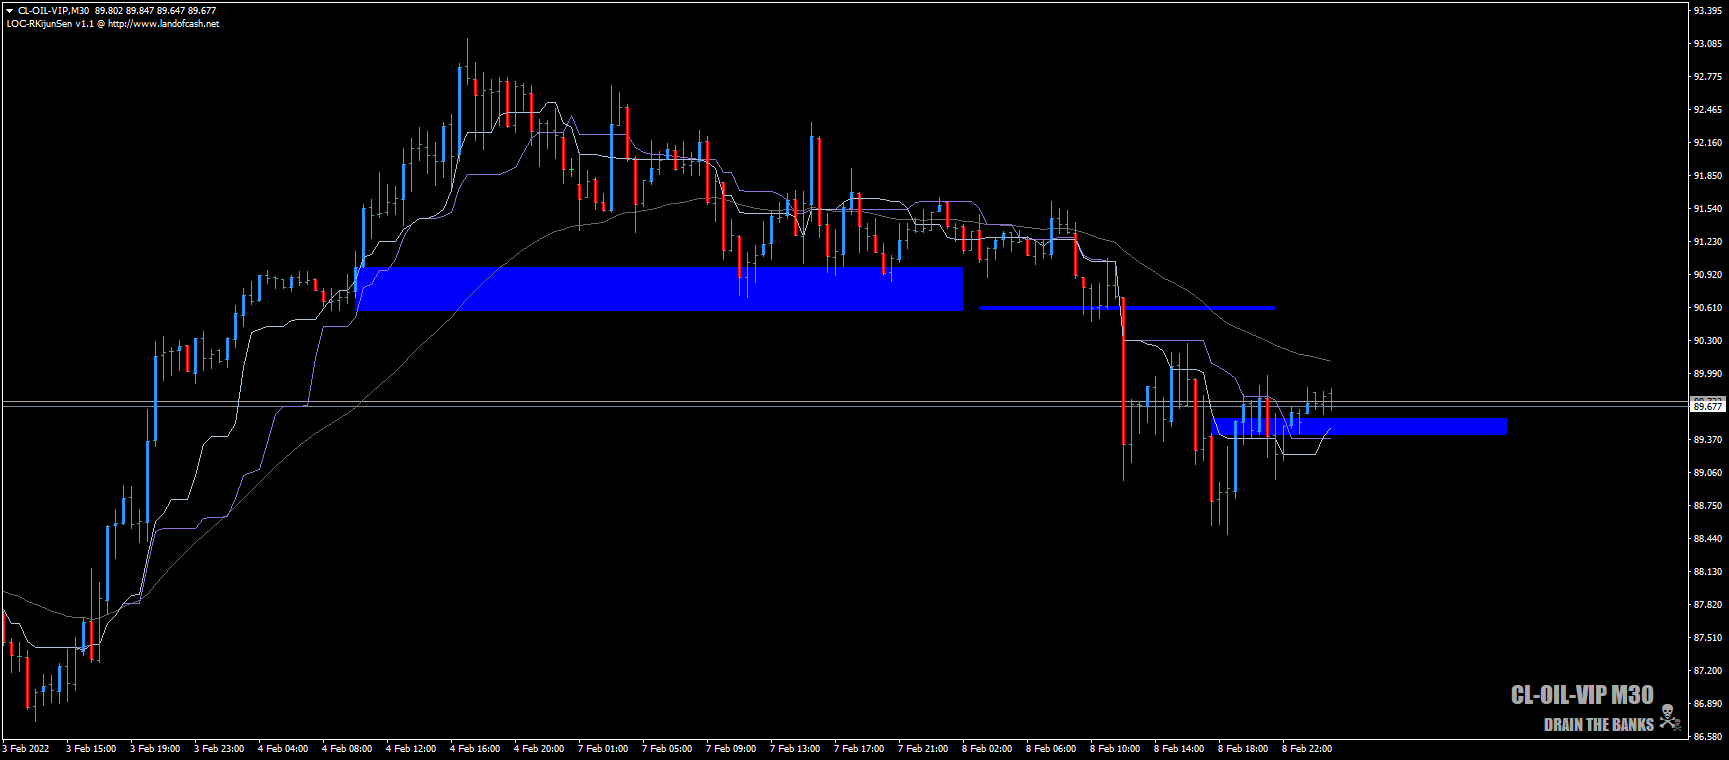
Task: Click the 91.540 price axis label
Action: [1707, 209]
